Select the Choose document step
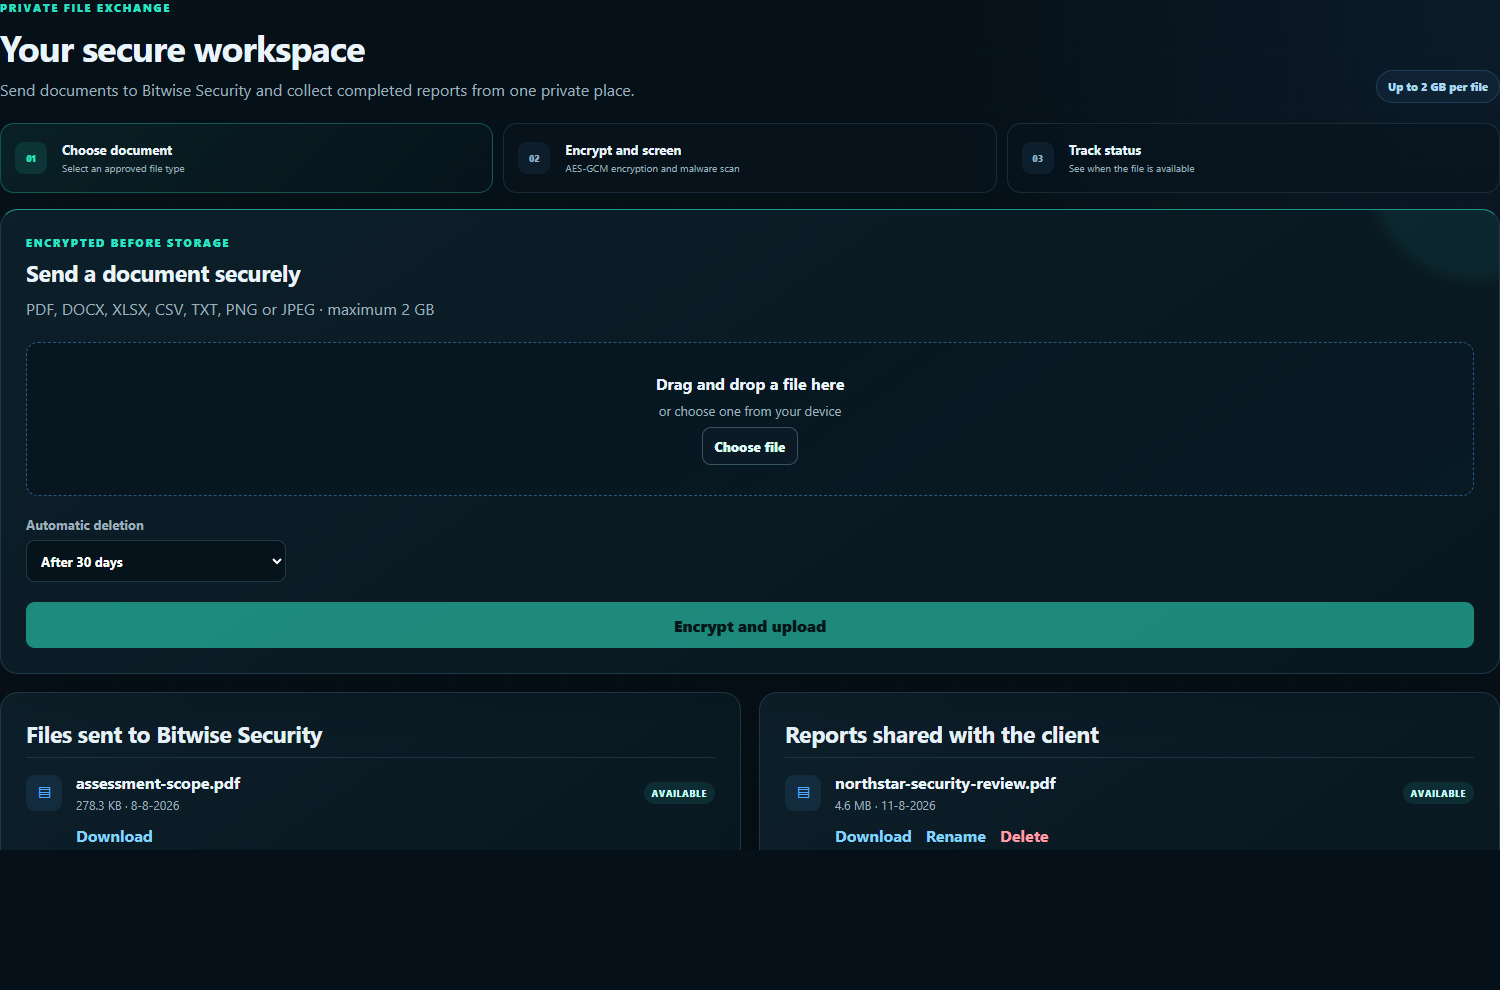The width and height of the screenshot is (1500, 990). point(246,158)
